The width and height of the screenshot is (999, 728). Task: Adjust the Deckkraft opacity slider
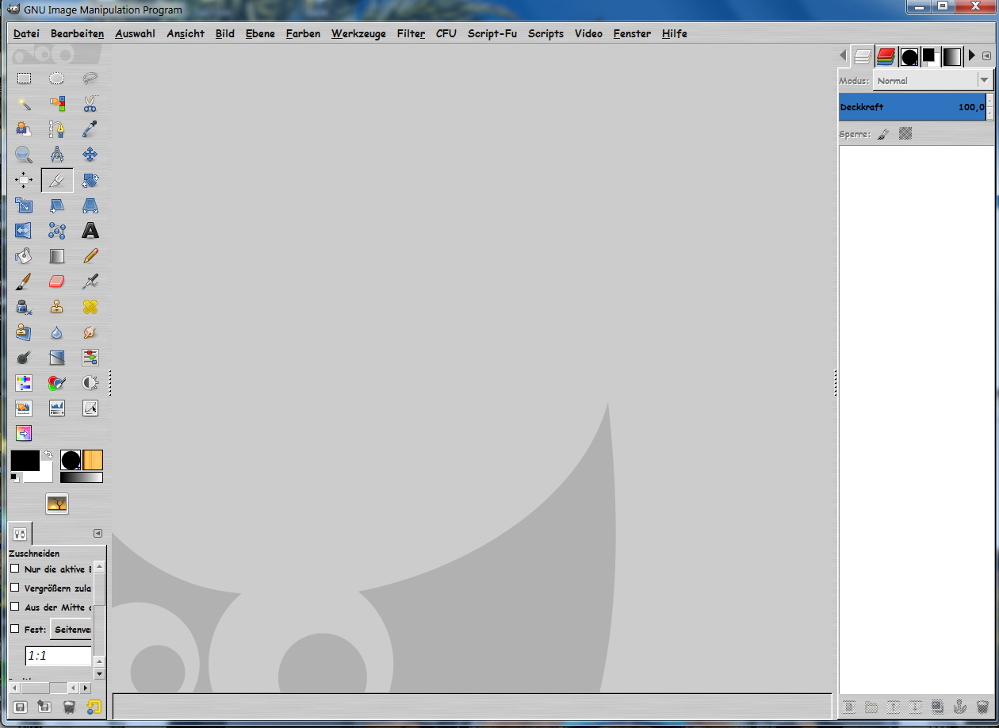(912, 107)
